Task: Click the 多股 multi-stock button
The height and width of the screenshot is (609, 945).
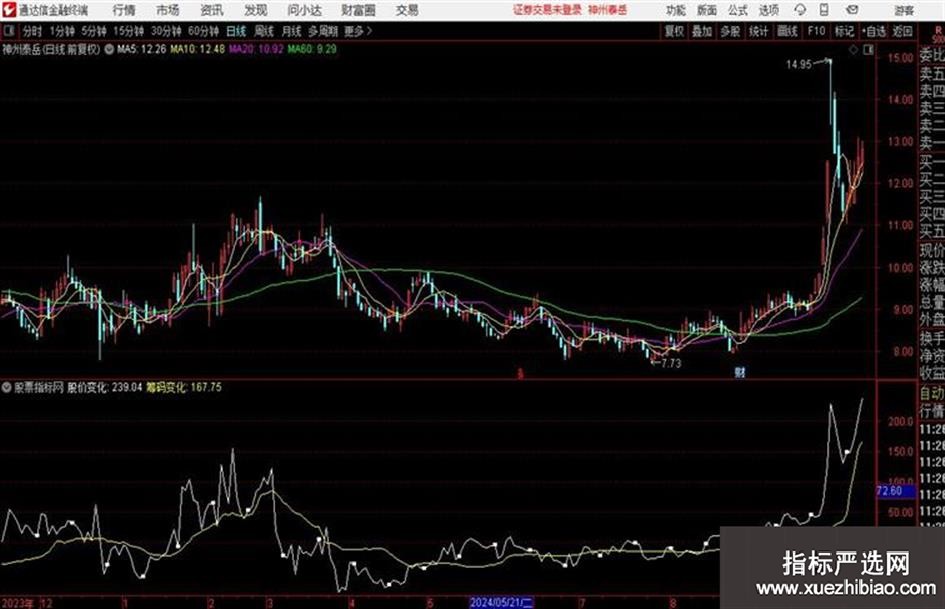Action: click(x=730, y=31)
